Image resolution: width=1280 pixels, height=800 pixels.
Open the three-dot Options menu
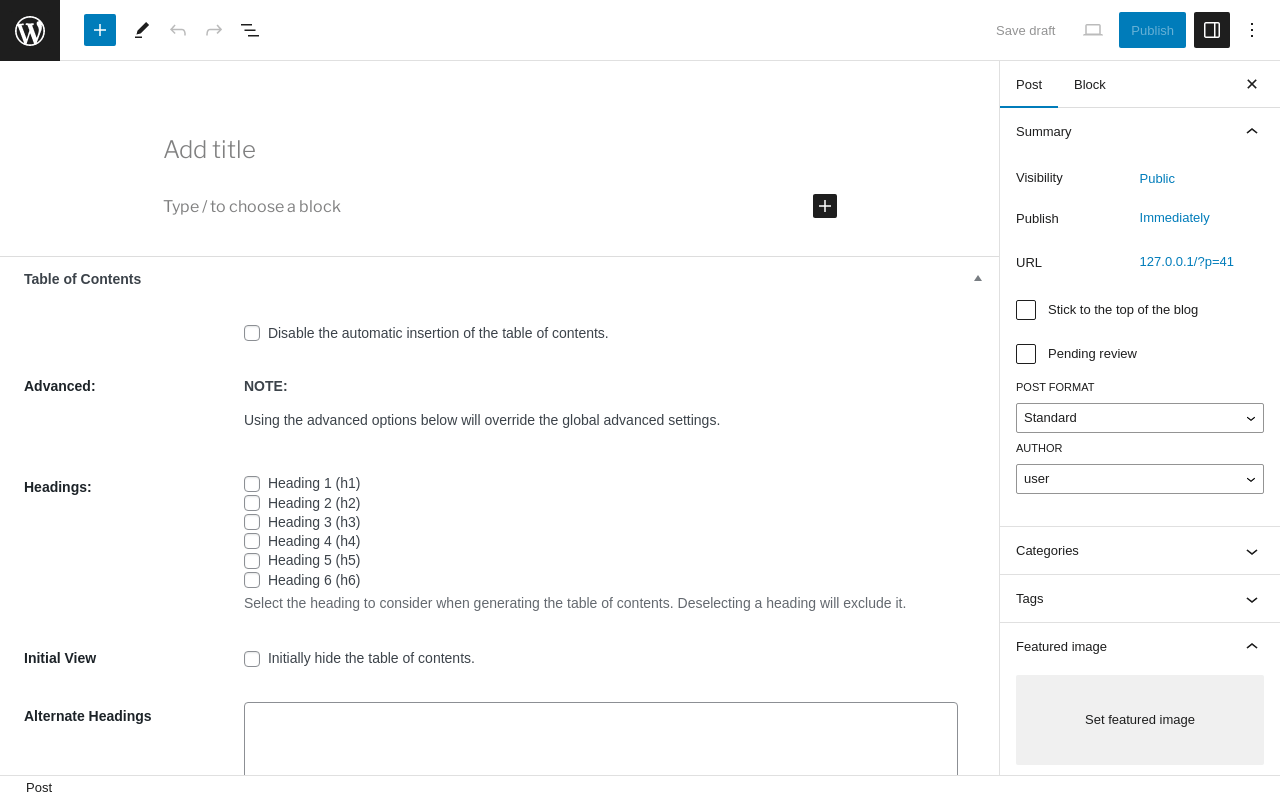pos(1252,30)
